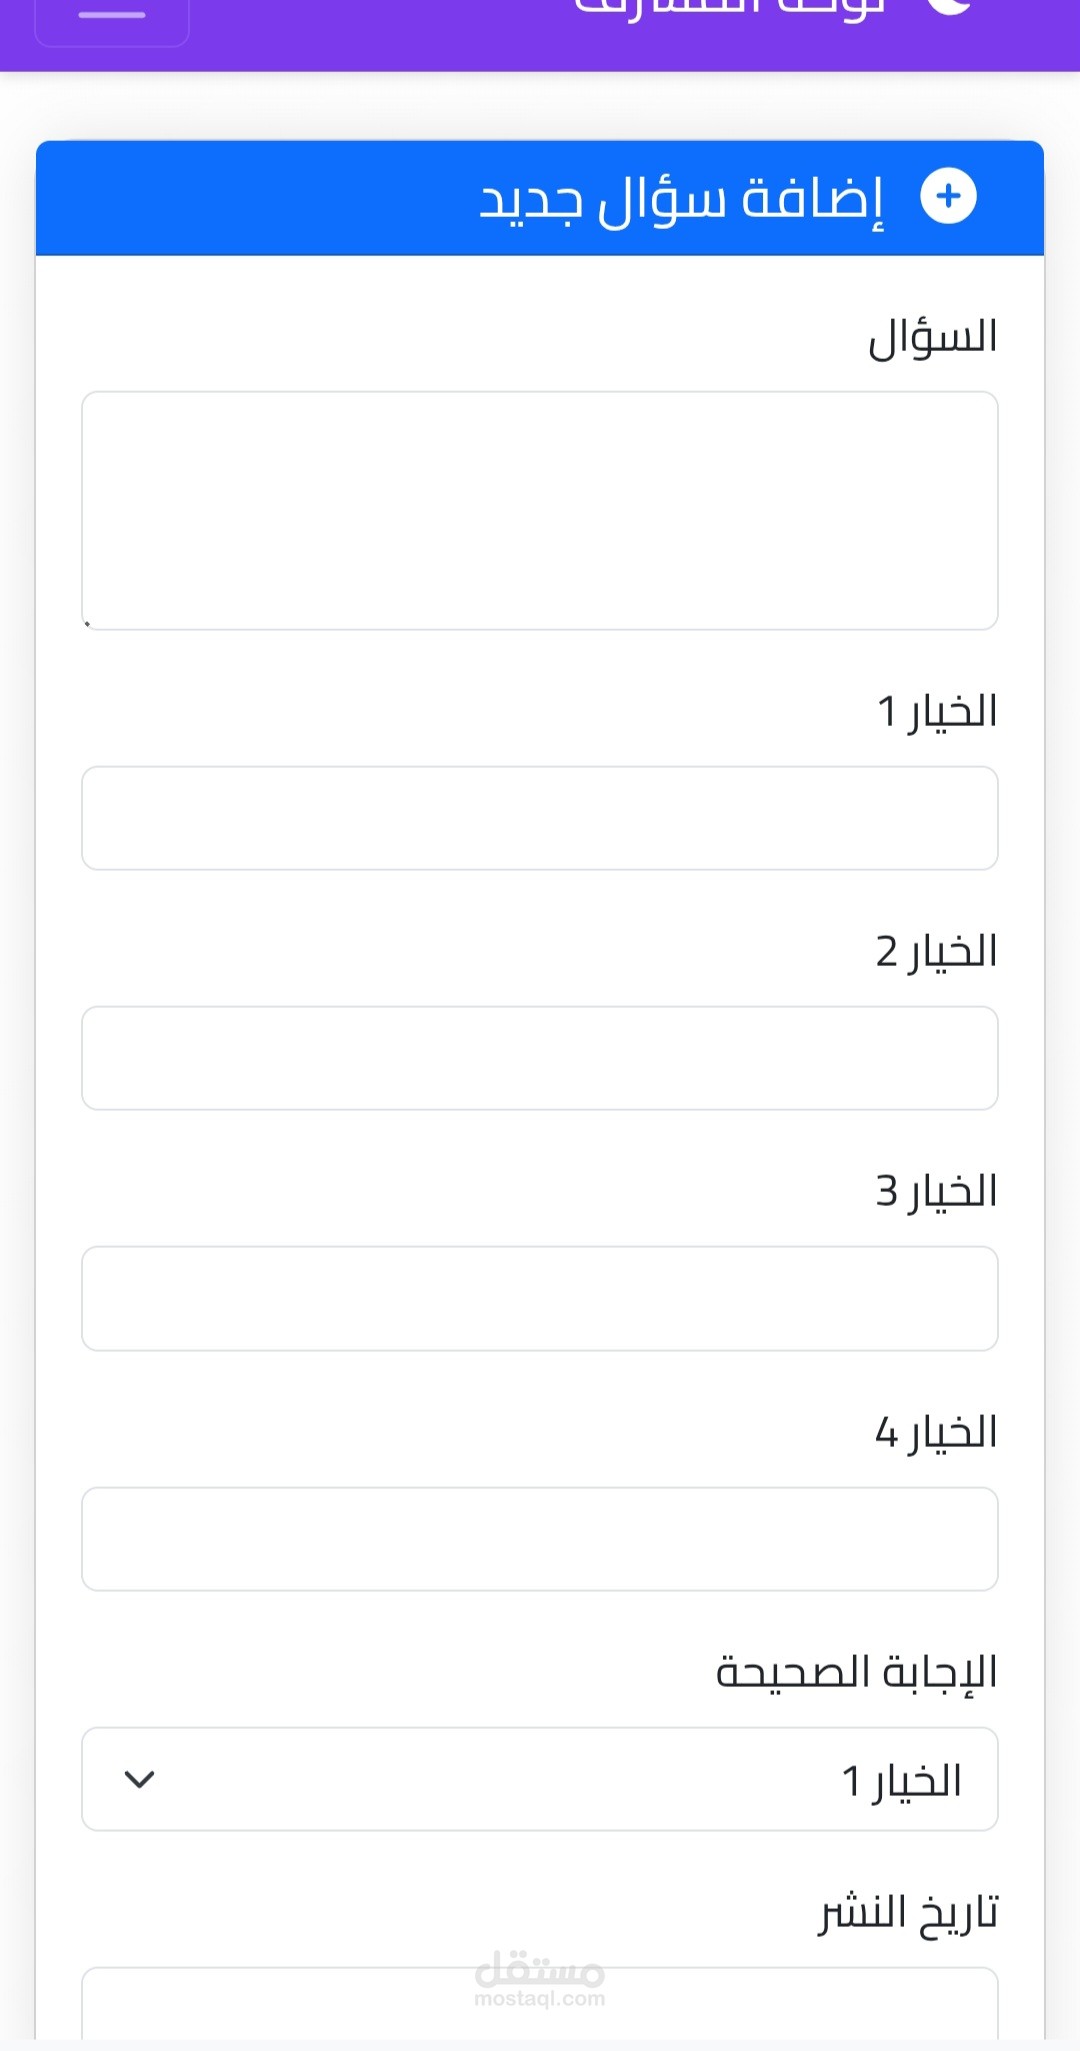
Task: Click the الخيار 3 label above its field
Action: [937, 1191]
